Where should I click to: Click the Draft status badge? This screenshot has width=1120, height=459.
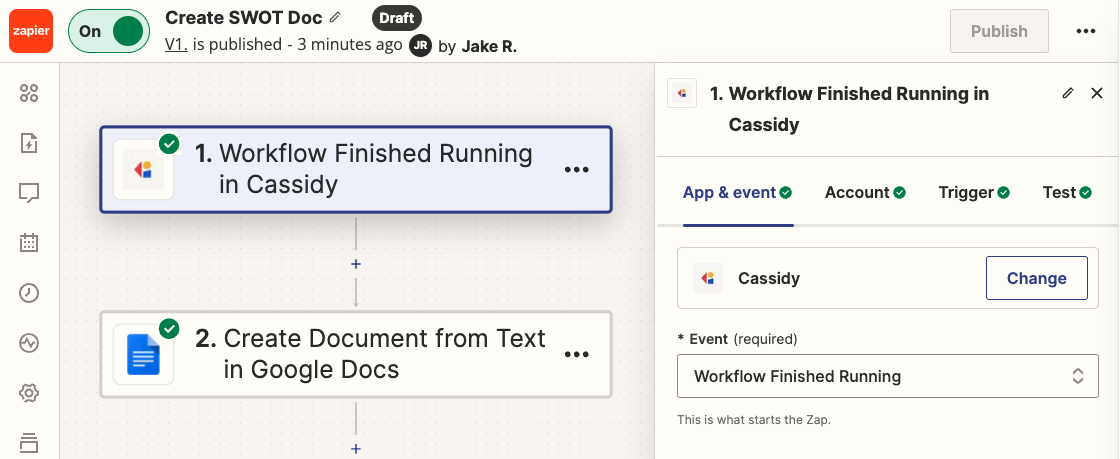pyautogui.click(x=396, y=19)
